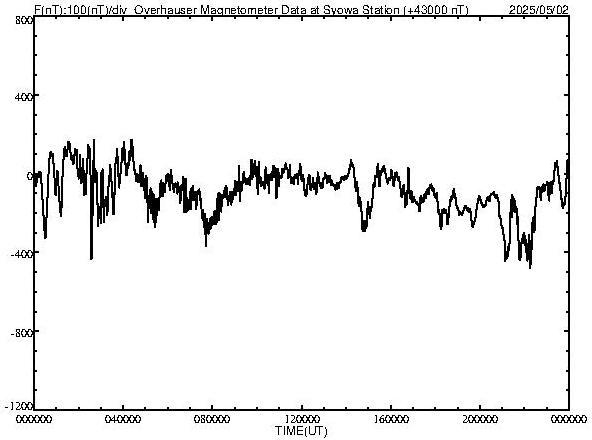
Task: Click the rightmost 000000 time label
Action: tap(569, 419)
